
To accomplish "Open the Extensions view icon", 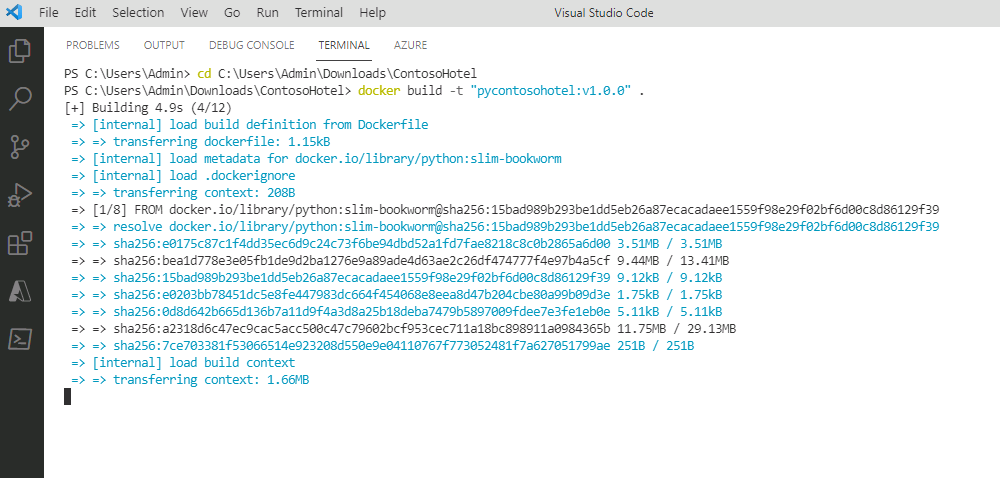I will (x=20, y=243).
